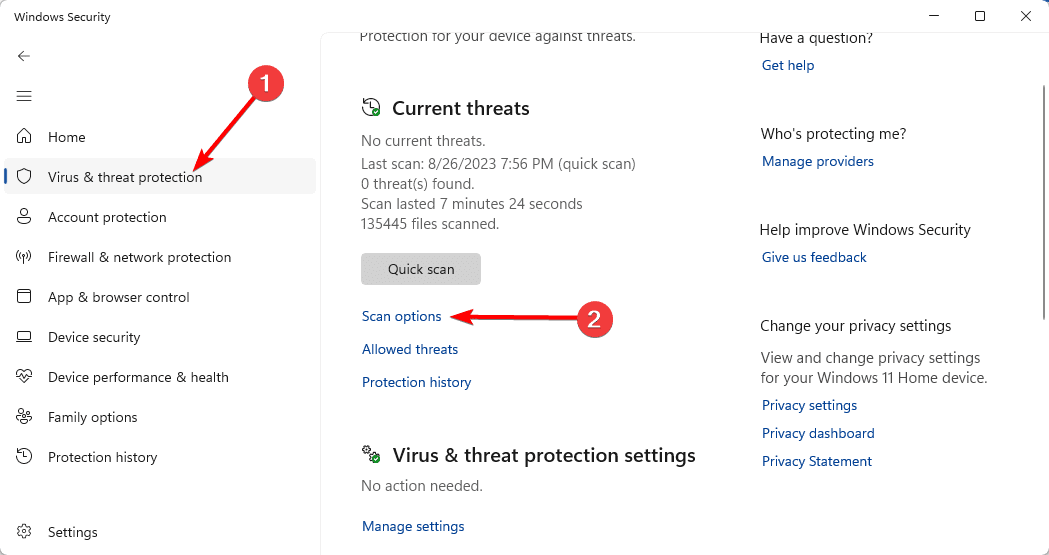
Task: Open Account protection section
Action: (160, 217)
